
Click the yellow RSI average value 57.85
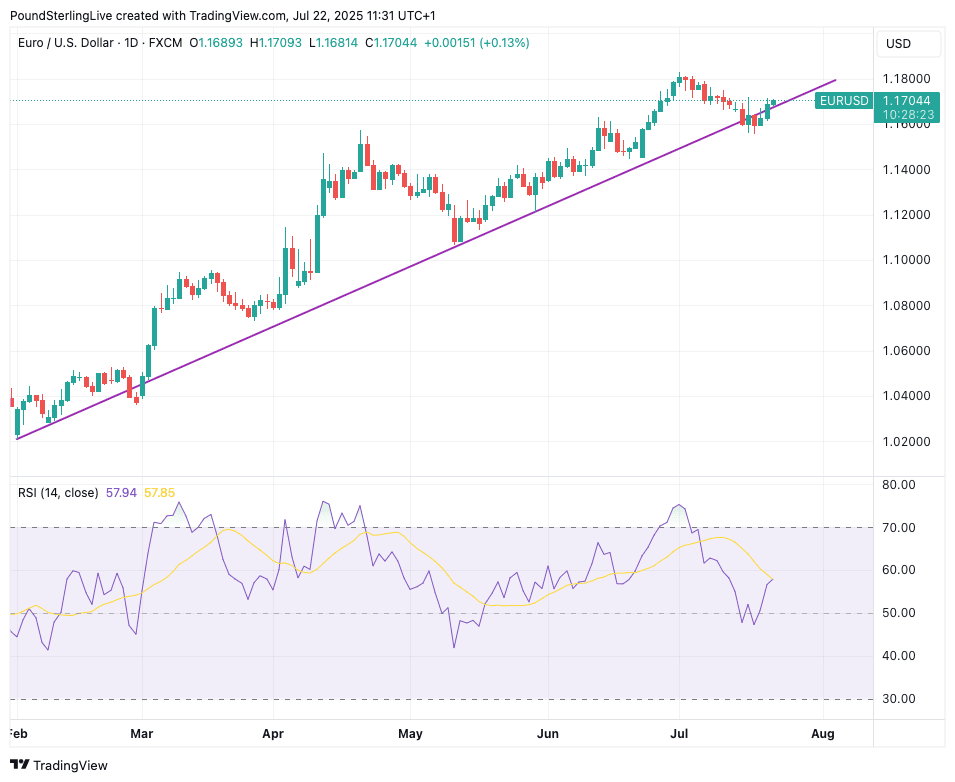(160, 493)
